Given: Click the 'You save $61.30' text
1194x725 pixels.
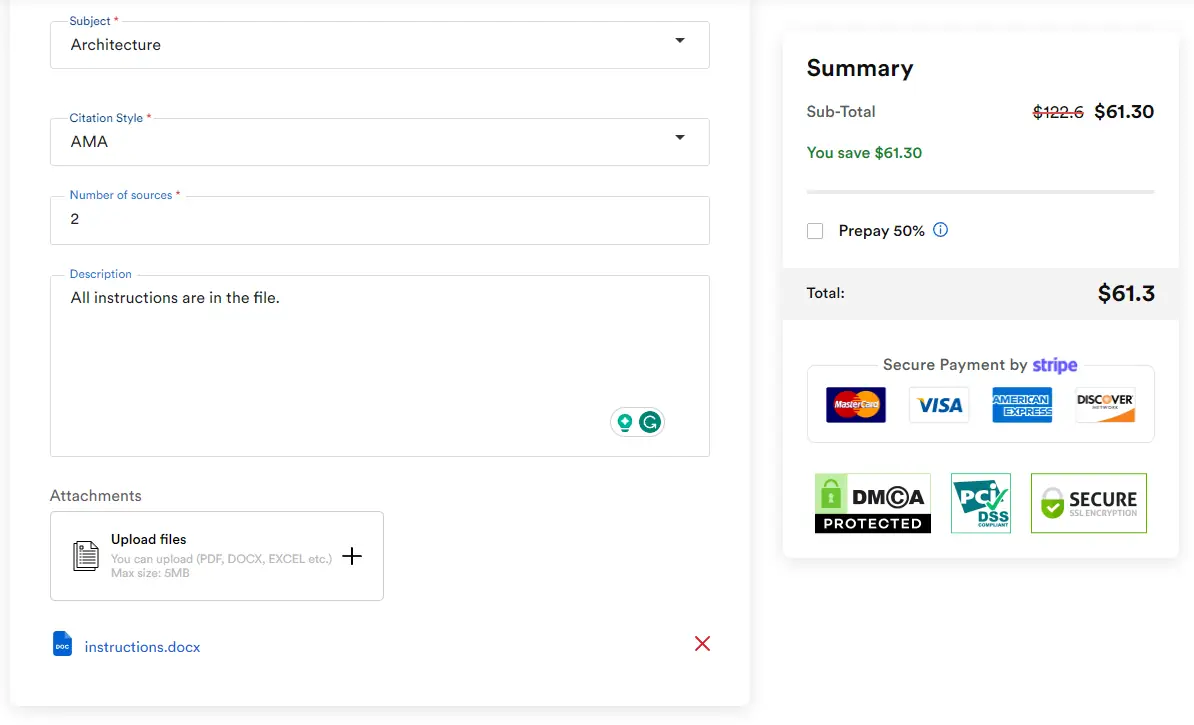Looking at the screenshot, I should (864, 153).
